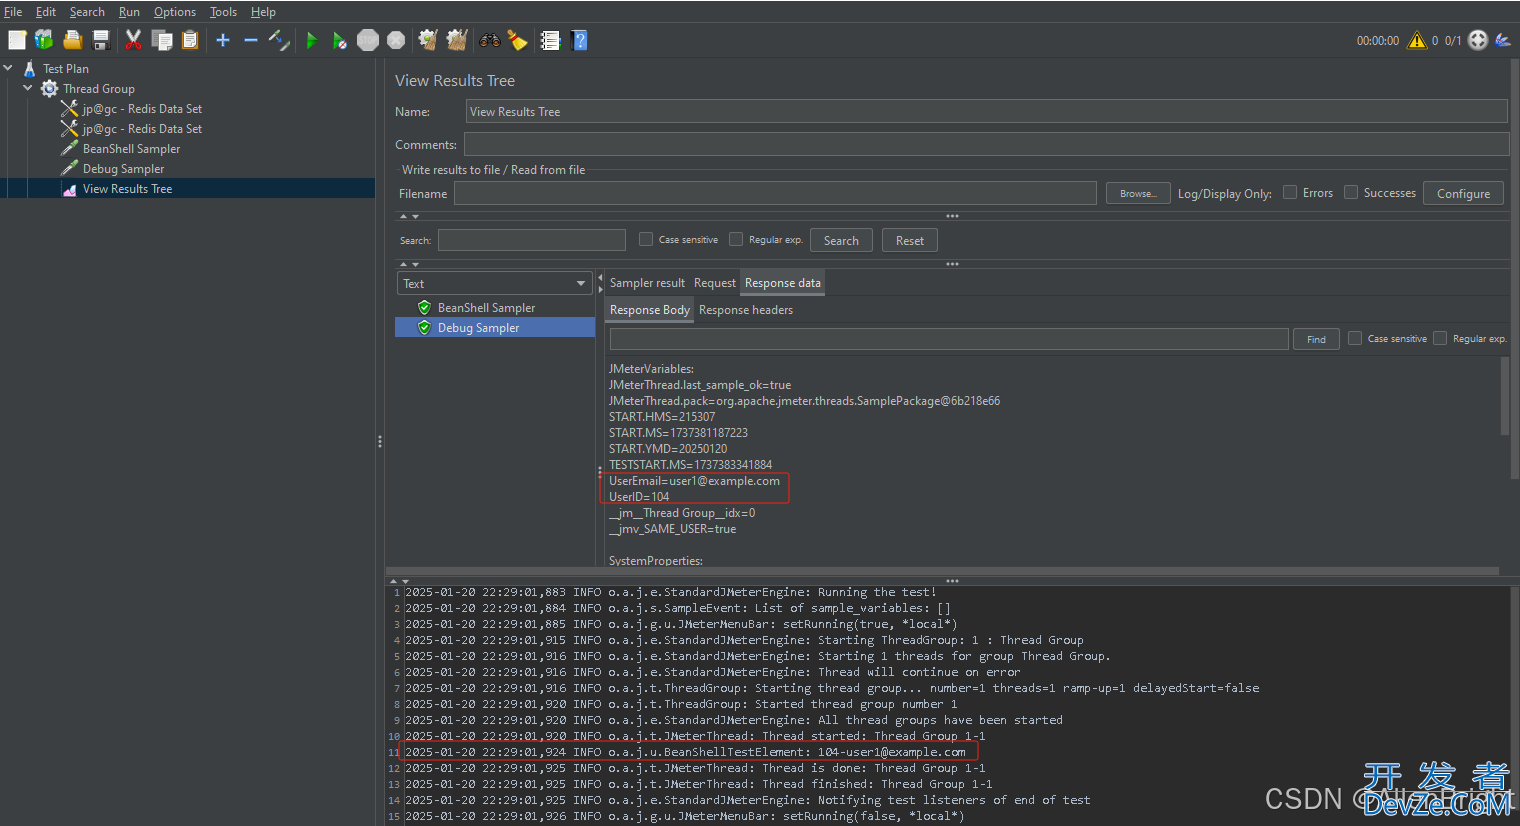Click the Browse... button
This screenshot has width=1520, height=826.
1138,193
